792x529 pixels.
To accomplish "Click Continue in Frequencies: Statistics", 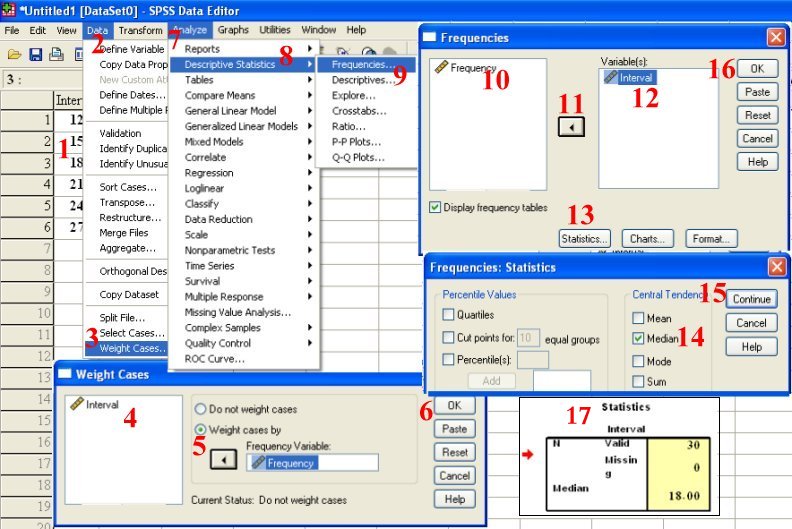I will [x=752, y=299].
